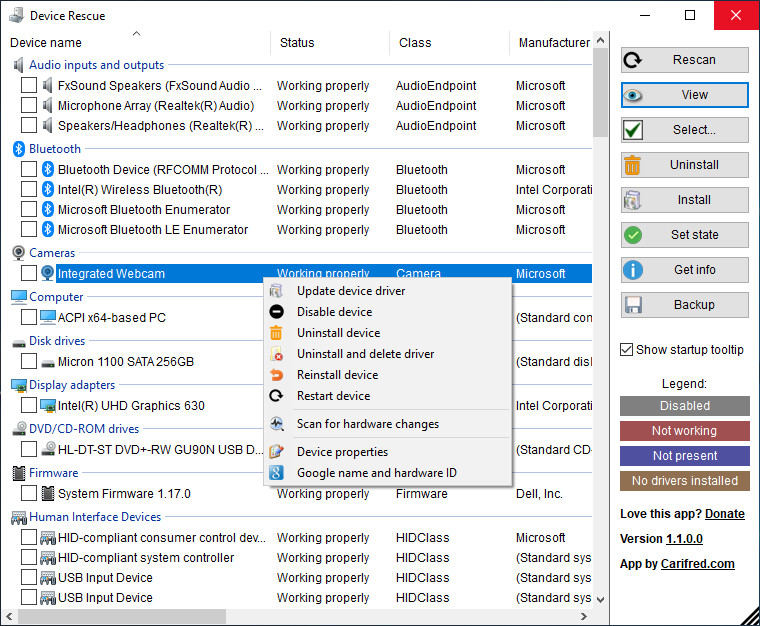760x626 pixels.
Task: Sort list by Device name column header
Action: click(46, 43)
